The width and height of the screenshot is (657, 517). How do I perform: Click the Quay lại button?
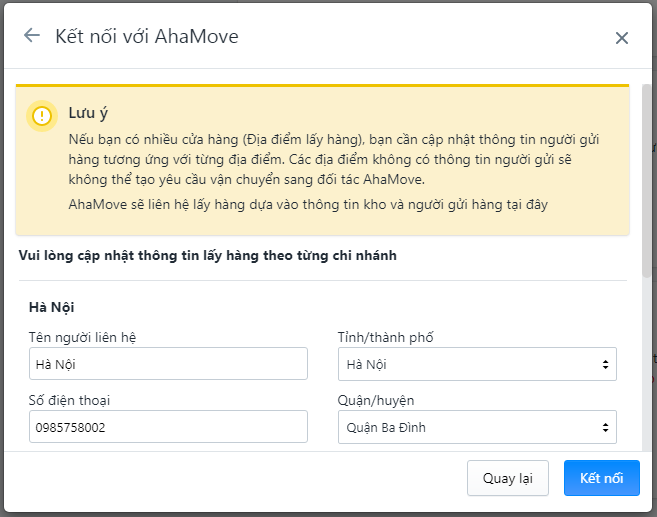508,478
